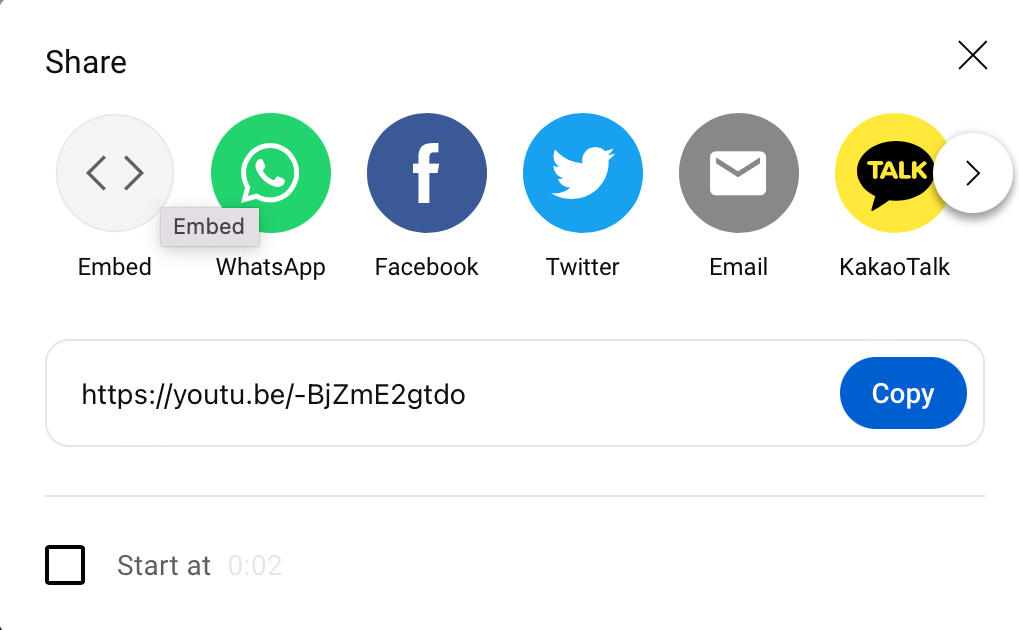Image resolution: width=1019 pixels, height=630 pixels.
Task: Click the Email text label
Action: click(x=739, y=267)
